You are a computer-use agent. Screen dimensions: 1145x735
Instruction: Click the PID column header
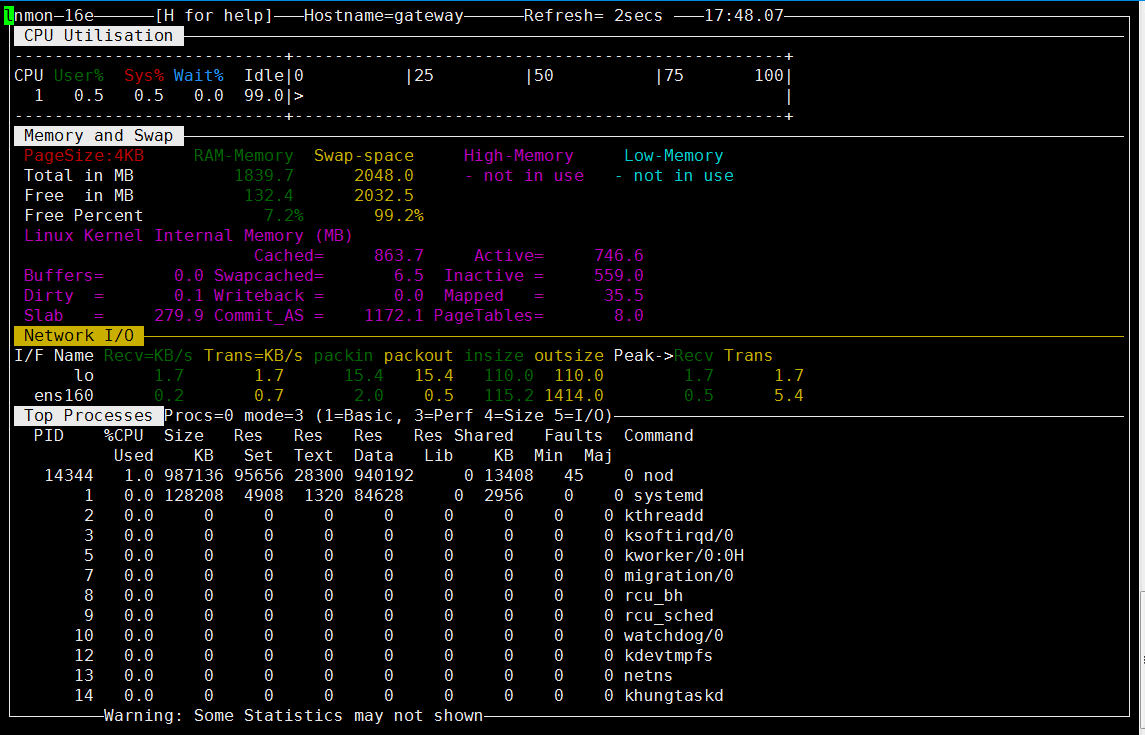click(49, 436)
